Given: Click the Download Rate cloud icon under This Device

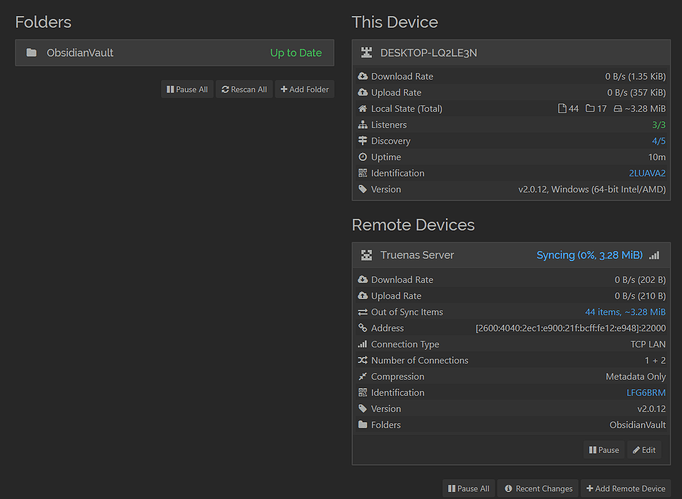Looking at the screenshot, I should (x=362, y=77).
